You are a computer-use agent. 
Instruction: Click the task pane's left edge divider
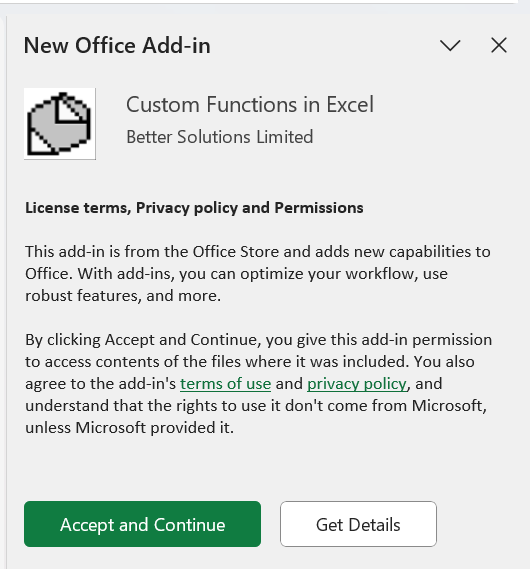tap(6, 290)
